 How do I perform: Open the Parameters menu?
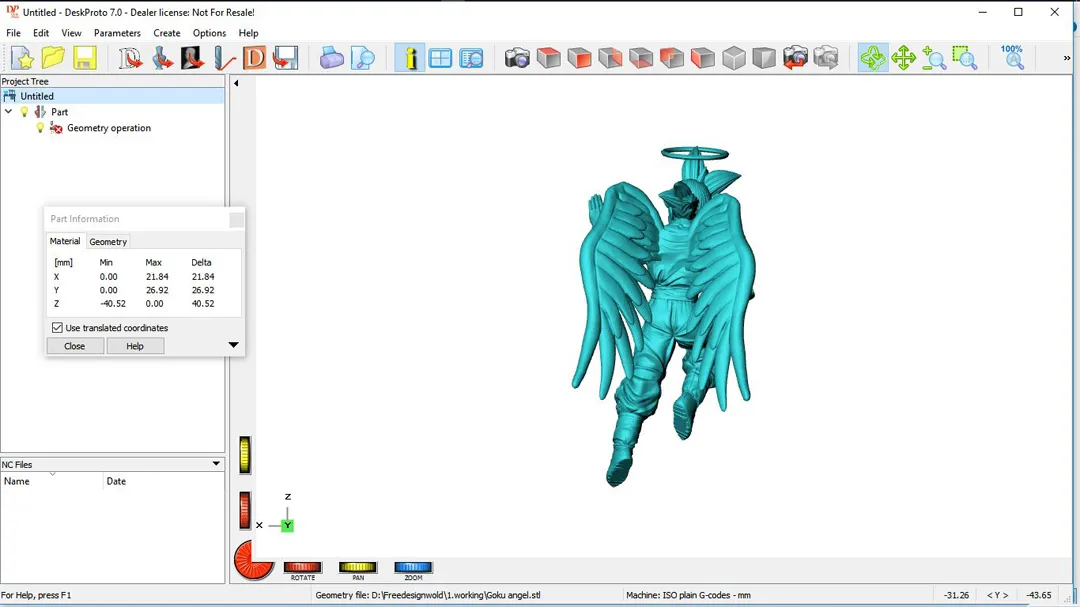pyautogui.click(x=117, y=33)
